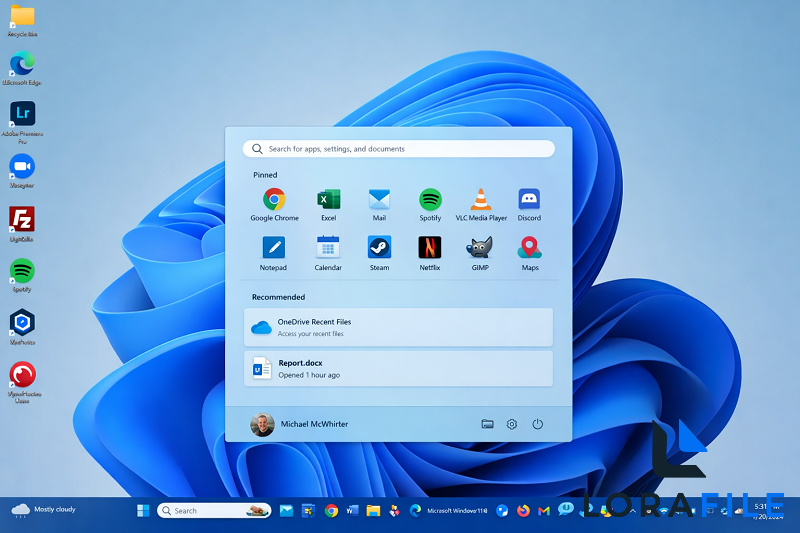Select the red circular desktop shortcut
Image resolution: width=800 pixels, height=533 pixels.
[22, 383]
